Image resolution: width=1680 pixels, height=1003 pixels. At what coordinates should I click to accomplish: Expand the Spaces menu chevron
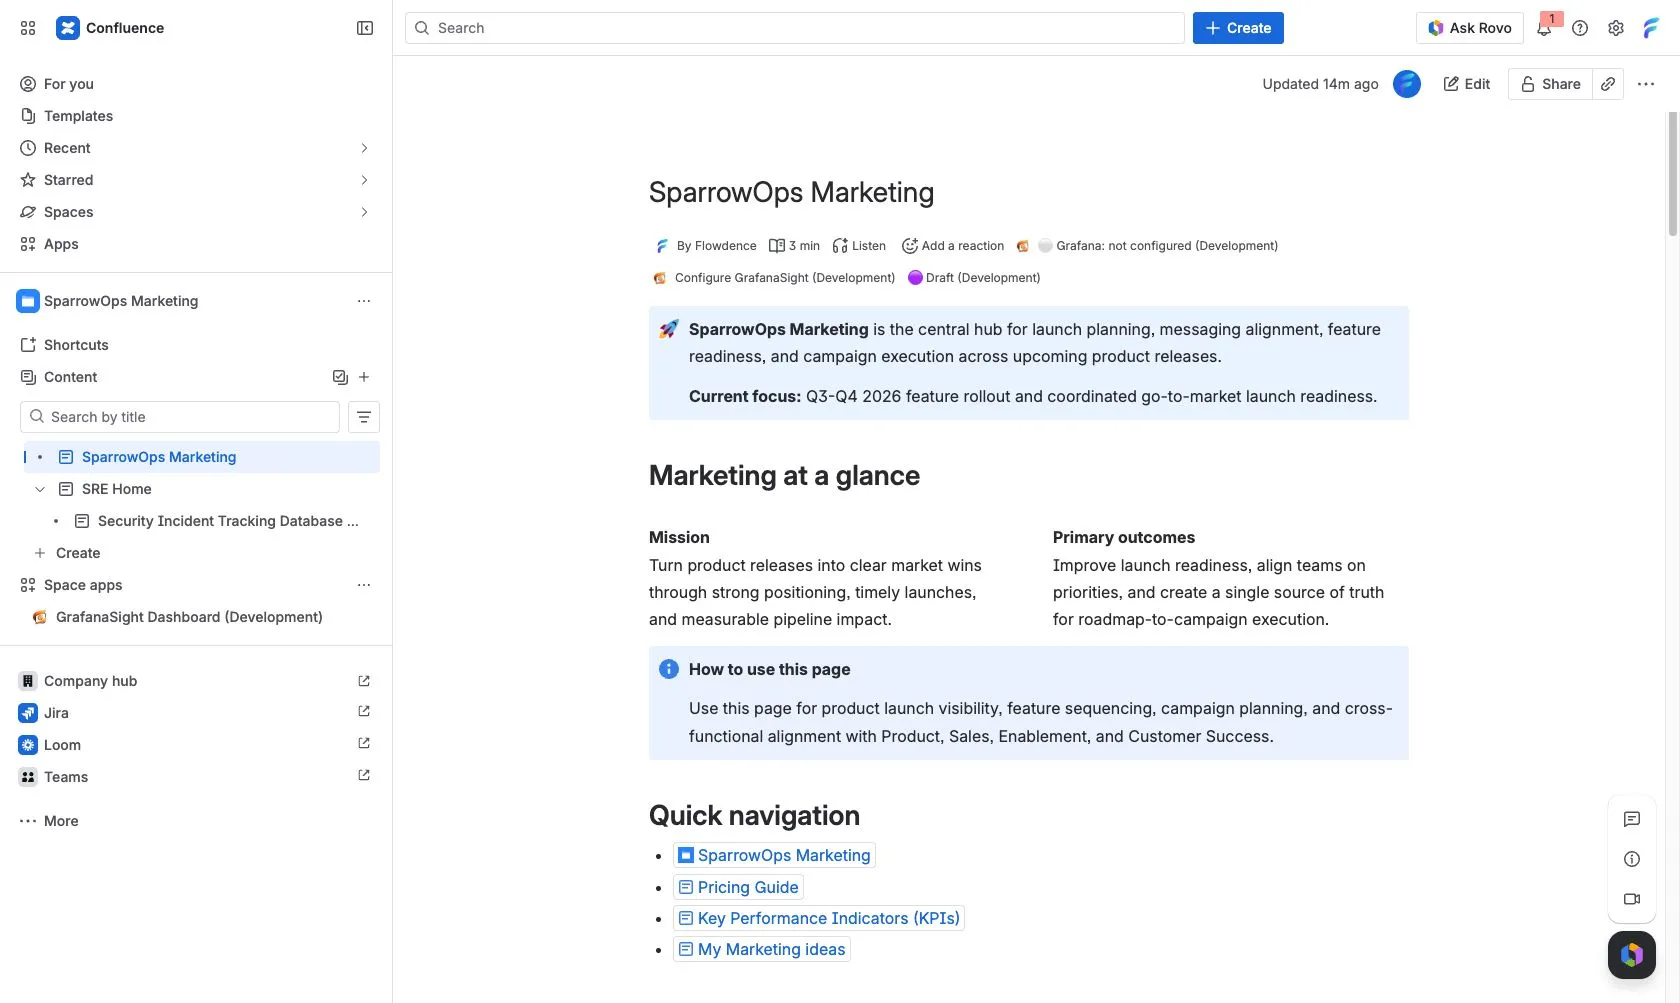pyautogui.click(x=364, y=212)
